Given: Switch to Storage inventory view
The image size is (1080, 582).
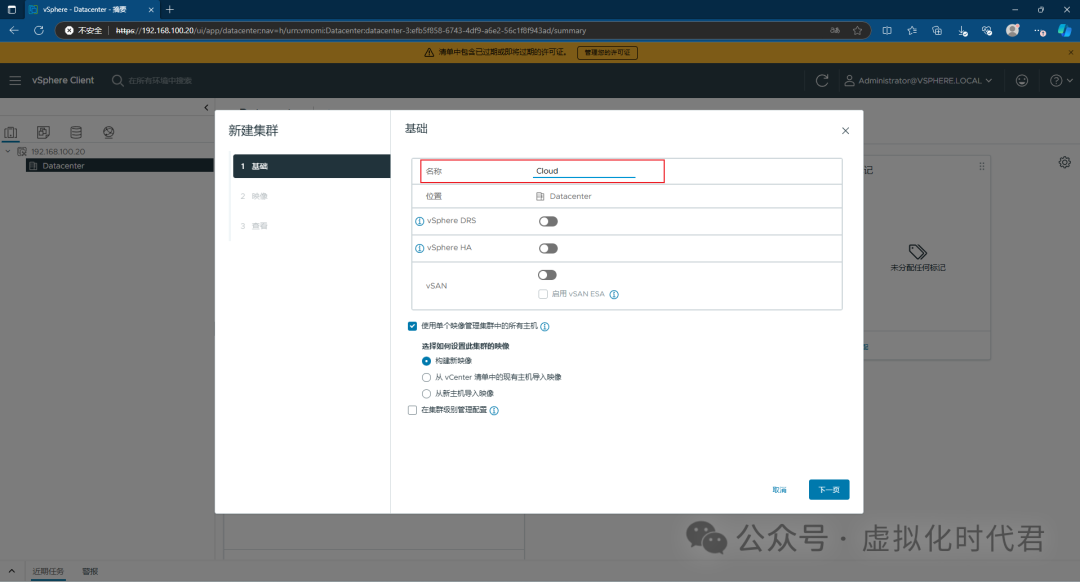Looking at the screenshot, I should click(x=76, y=132).
